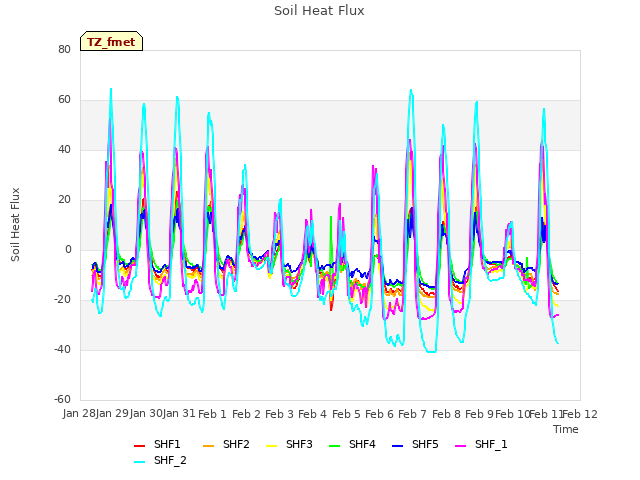640x480 pixels.
Task: Click the Time axis title
Action: pos(566,429)
